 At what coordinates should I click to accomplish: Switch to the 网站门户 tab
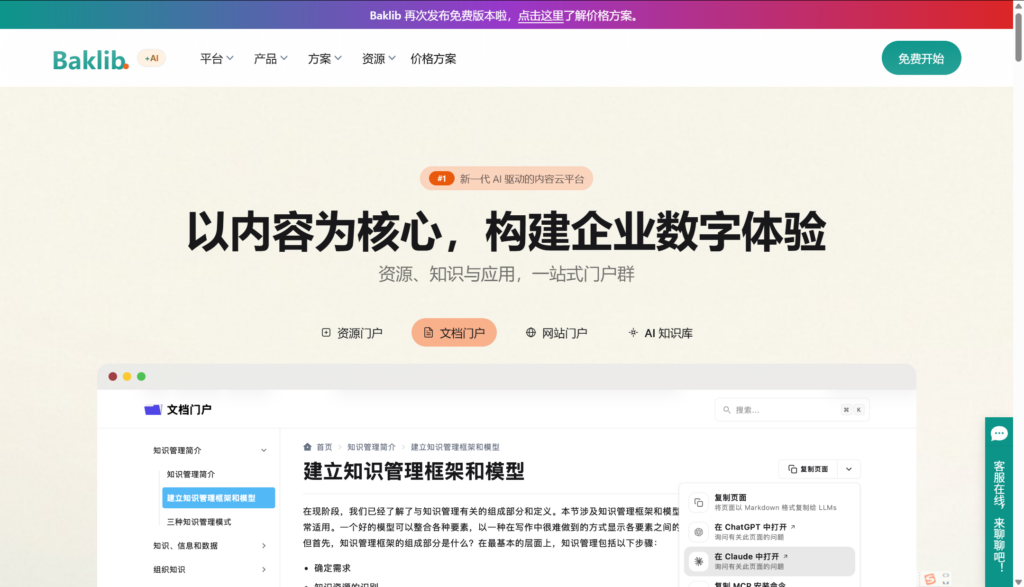click(x=556, y=333)
